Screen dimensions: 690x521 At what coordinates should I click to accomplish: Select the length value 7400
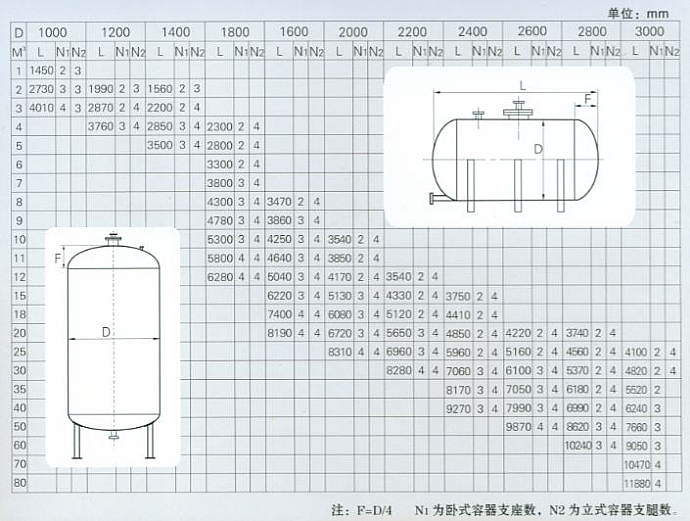(279, 315)
